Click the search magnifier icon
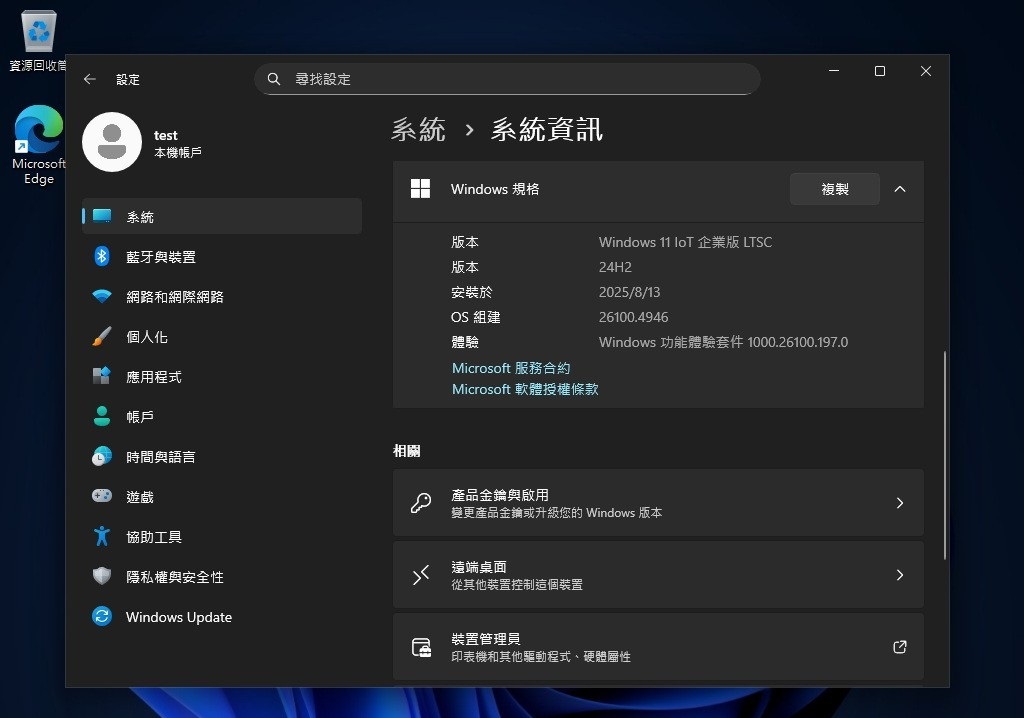The image size is (1024, 718). point(274,79)
